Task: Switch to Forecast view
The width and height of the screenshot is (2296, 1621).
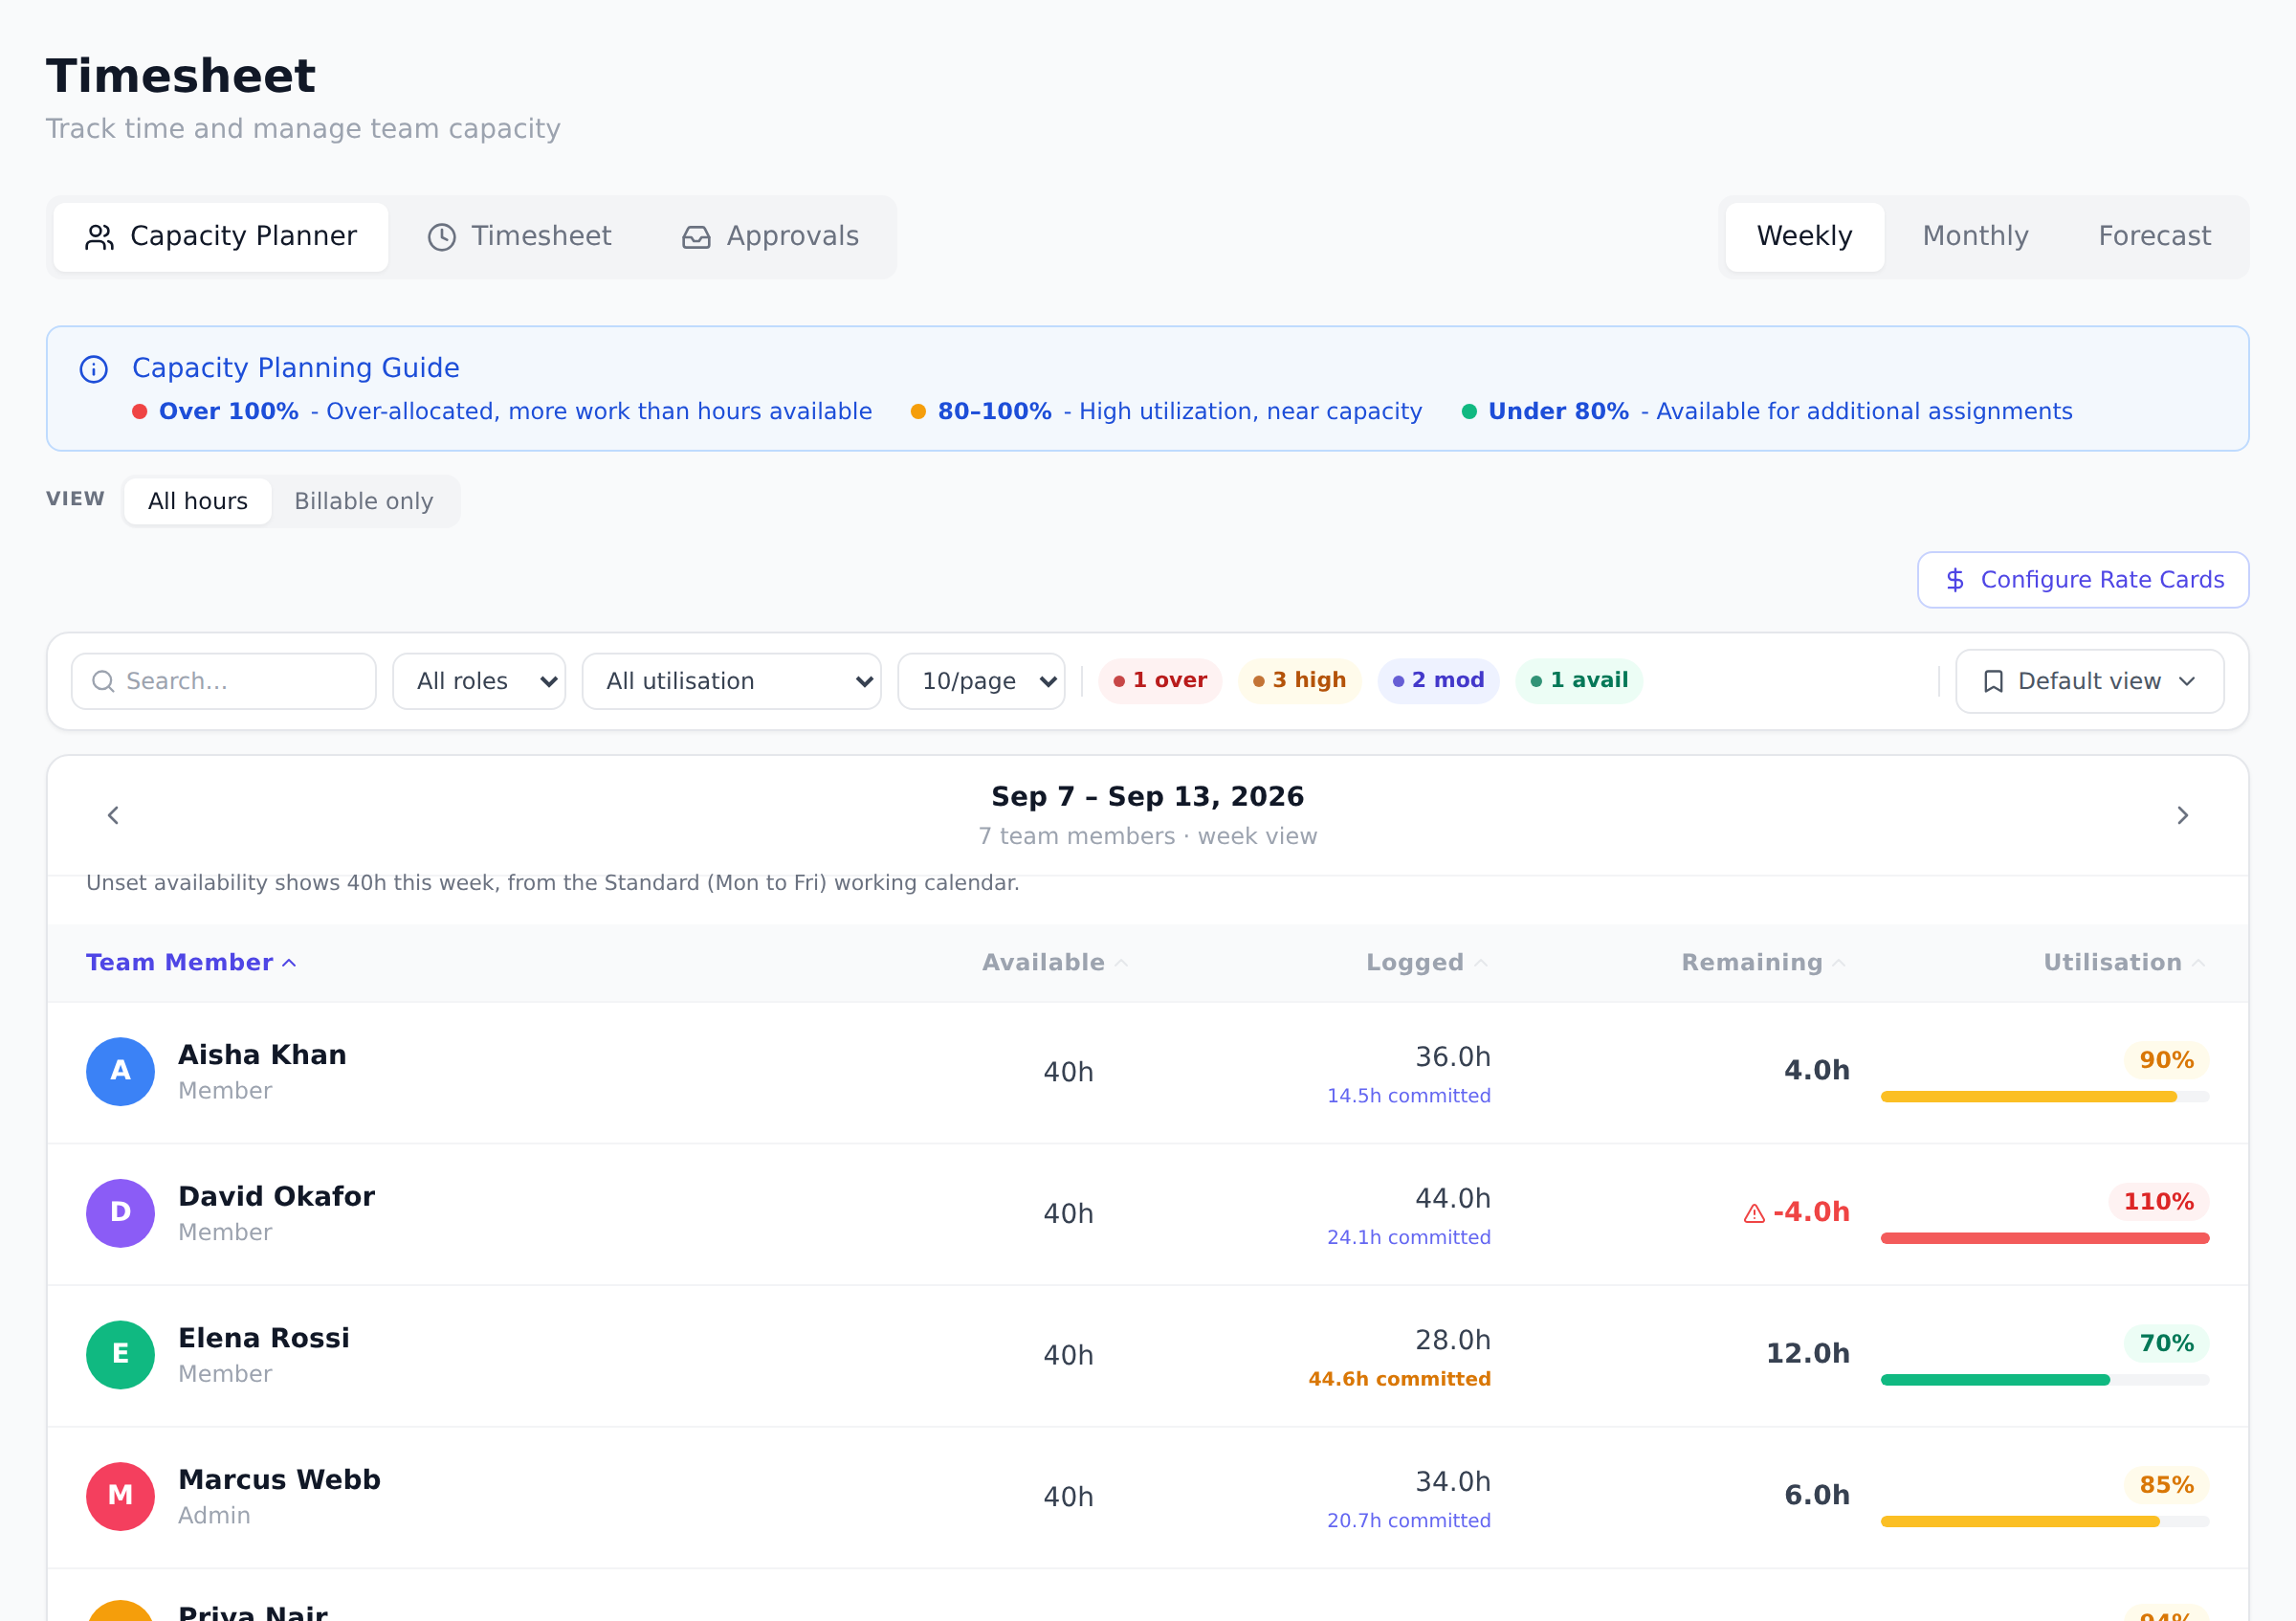Action: click(x=2154, y=237)
